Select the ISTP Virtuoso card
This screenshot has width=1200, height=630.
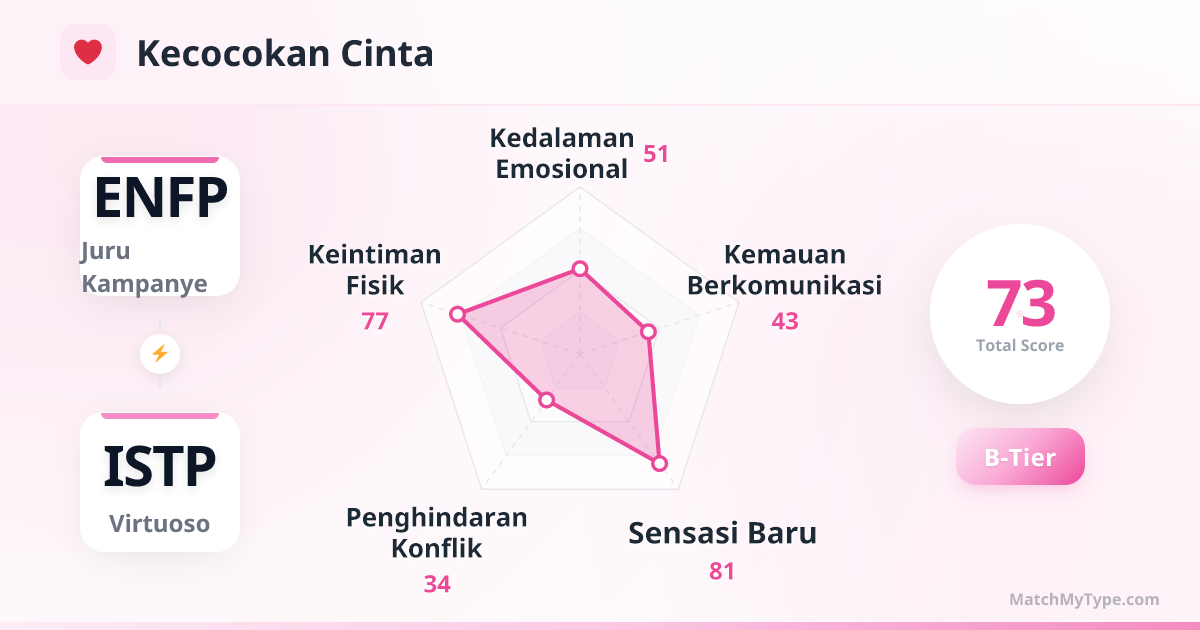[160, 482]
